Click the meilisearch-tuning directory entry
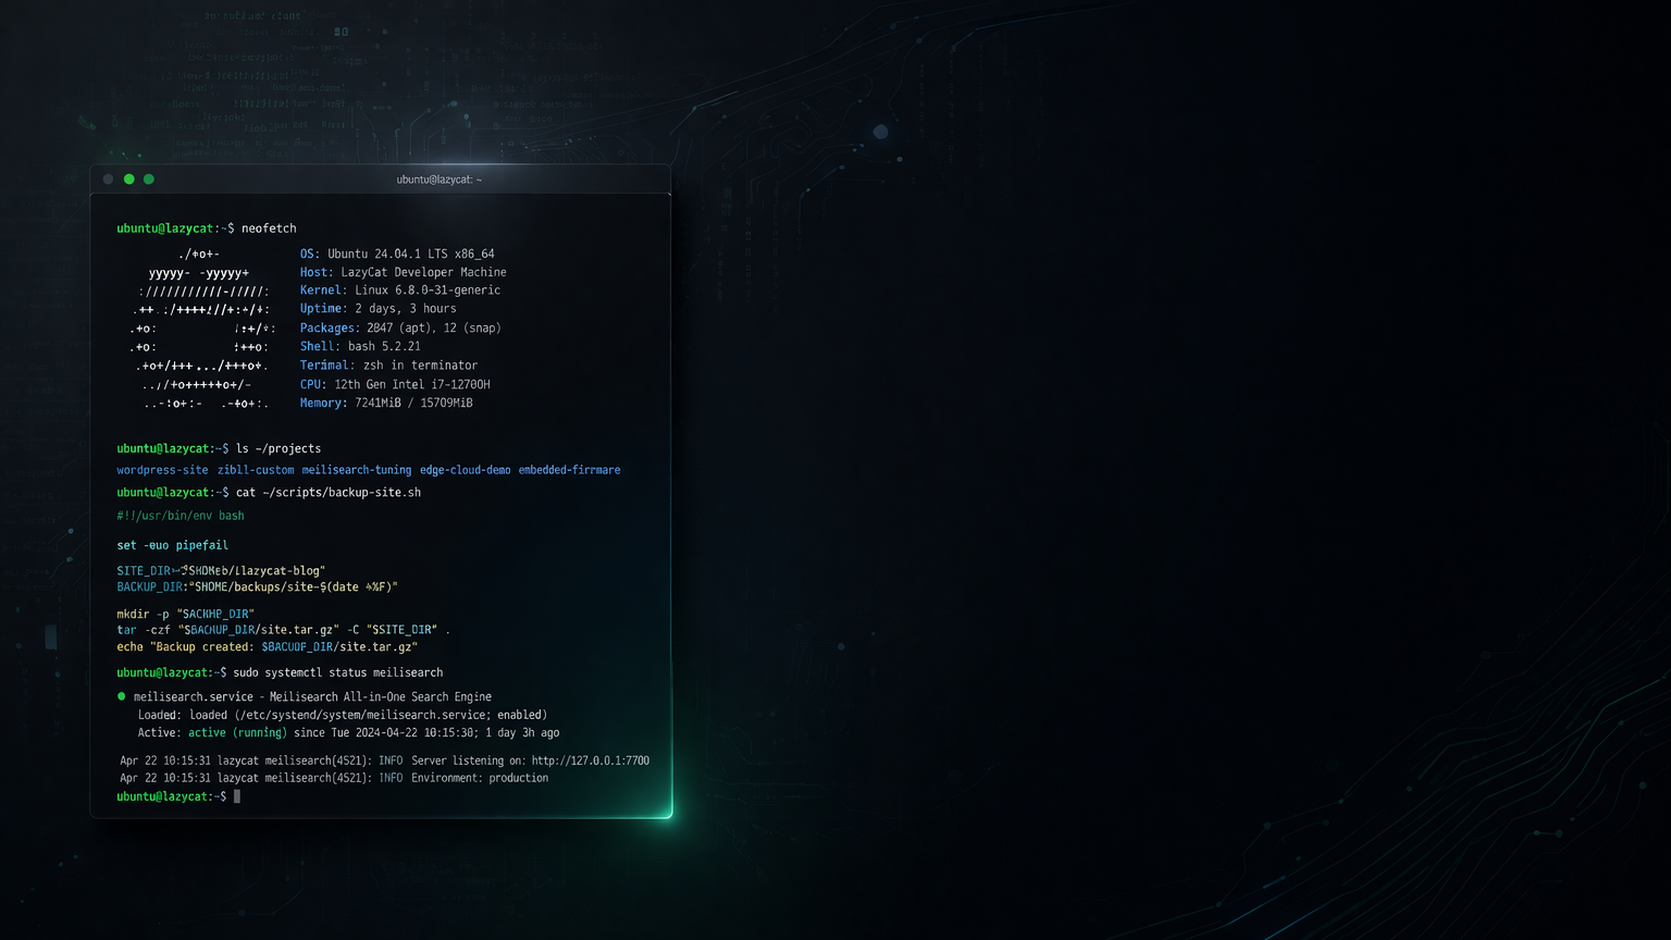This screenshot has height=940, width=1671. coord(356,470)
